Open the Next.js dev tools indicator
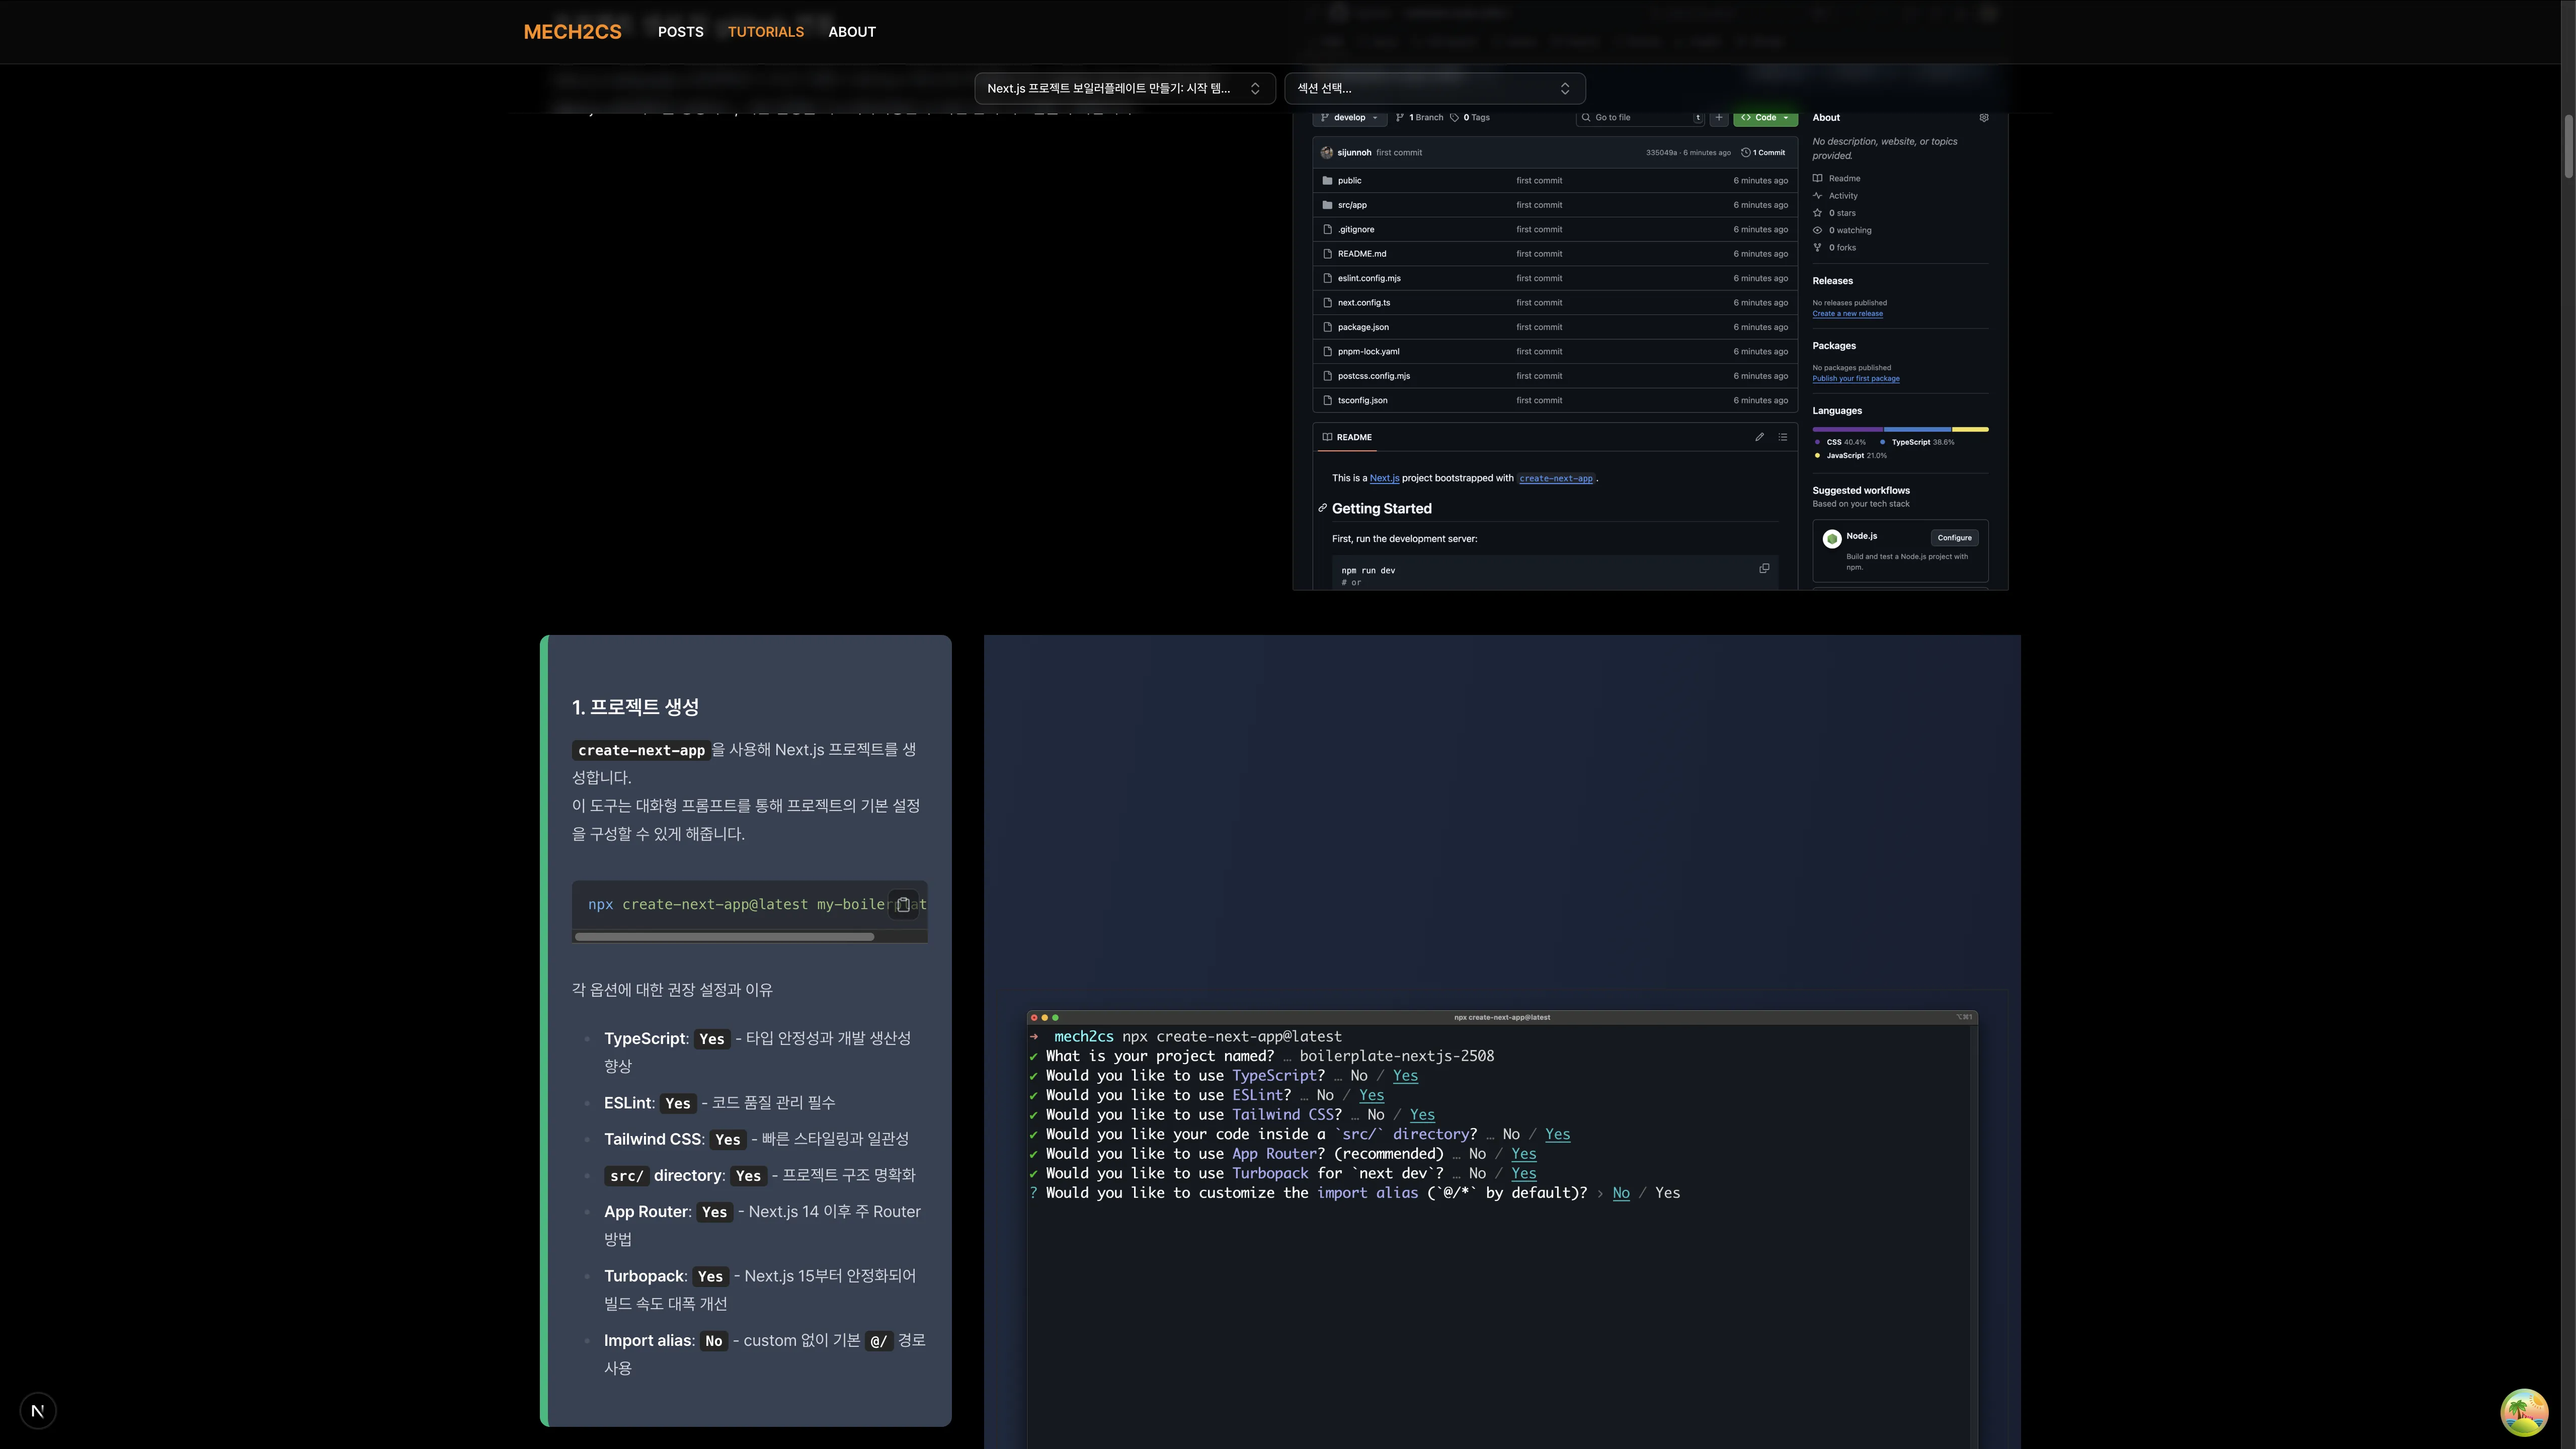Screen dimensions: 2576x1449 [38, 1411]
